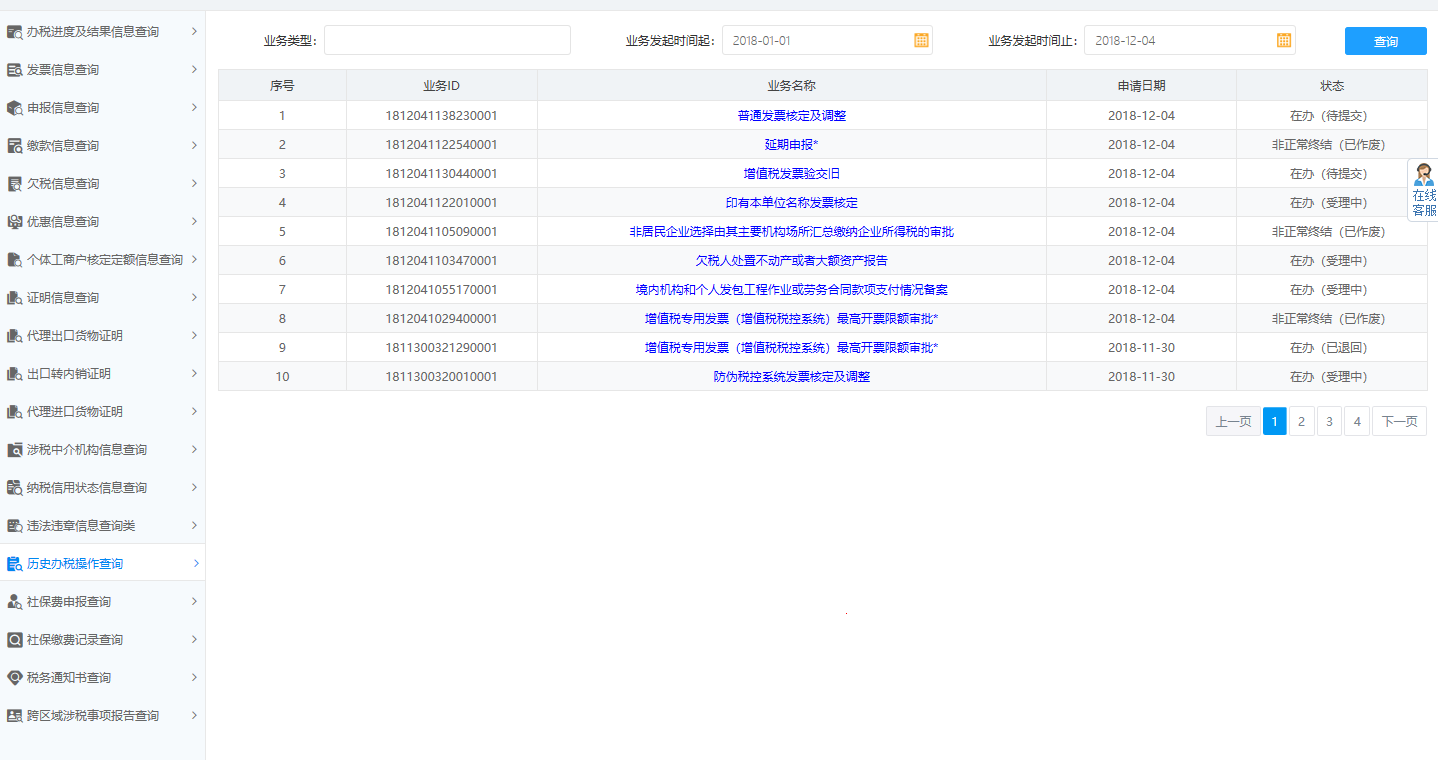Go to results page 3
Viewport: 1438px width, 760px height.
pyautogui.click(x=1329, y=421)
